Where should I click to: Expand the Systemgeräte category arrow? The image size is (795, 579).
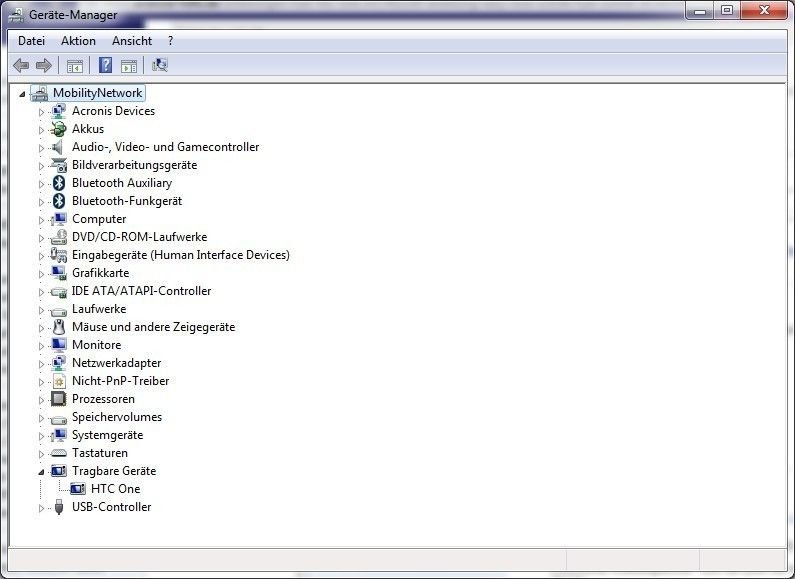point(41,436)
